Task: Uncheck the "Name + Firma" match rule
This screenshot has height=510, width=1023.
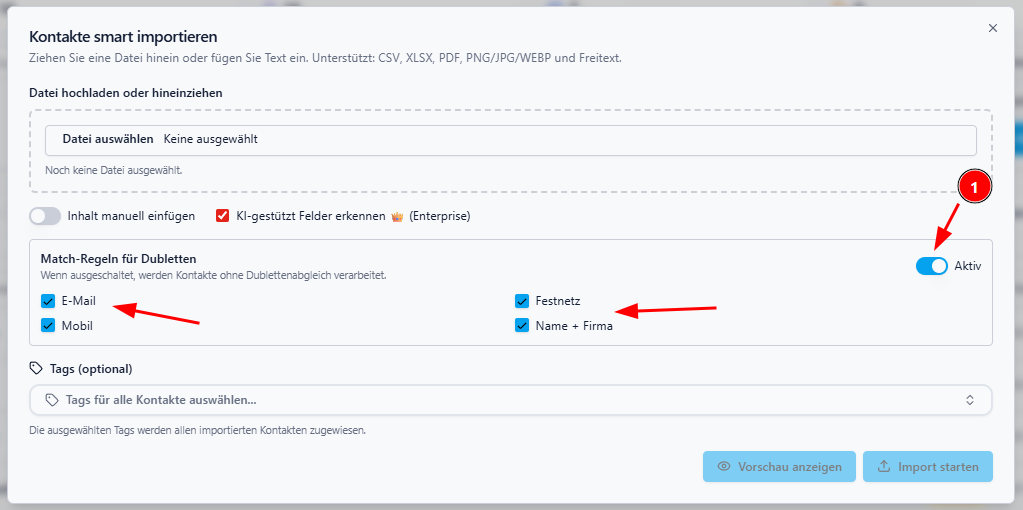Action: (x=522, y=325)
